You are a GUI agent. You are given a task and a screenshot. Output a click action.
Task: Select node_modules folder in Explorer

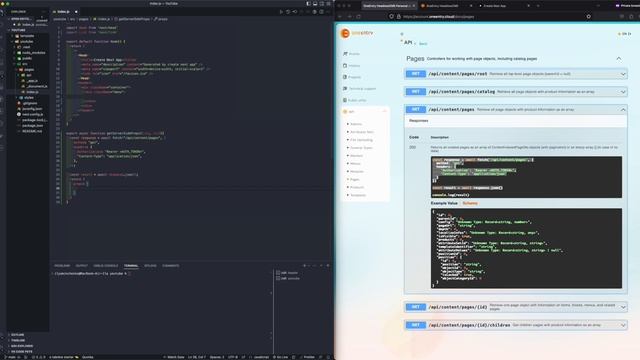(x=33, y=53)
